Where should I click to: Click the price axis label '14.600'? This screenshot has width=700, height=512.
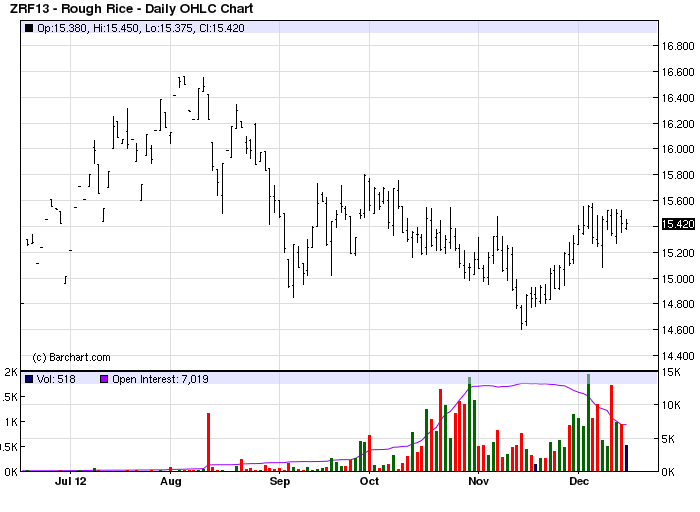(x=678, y=330)
